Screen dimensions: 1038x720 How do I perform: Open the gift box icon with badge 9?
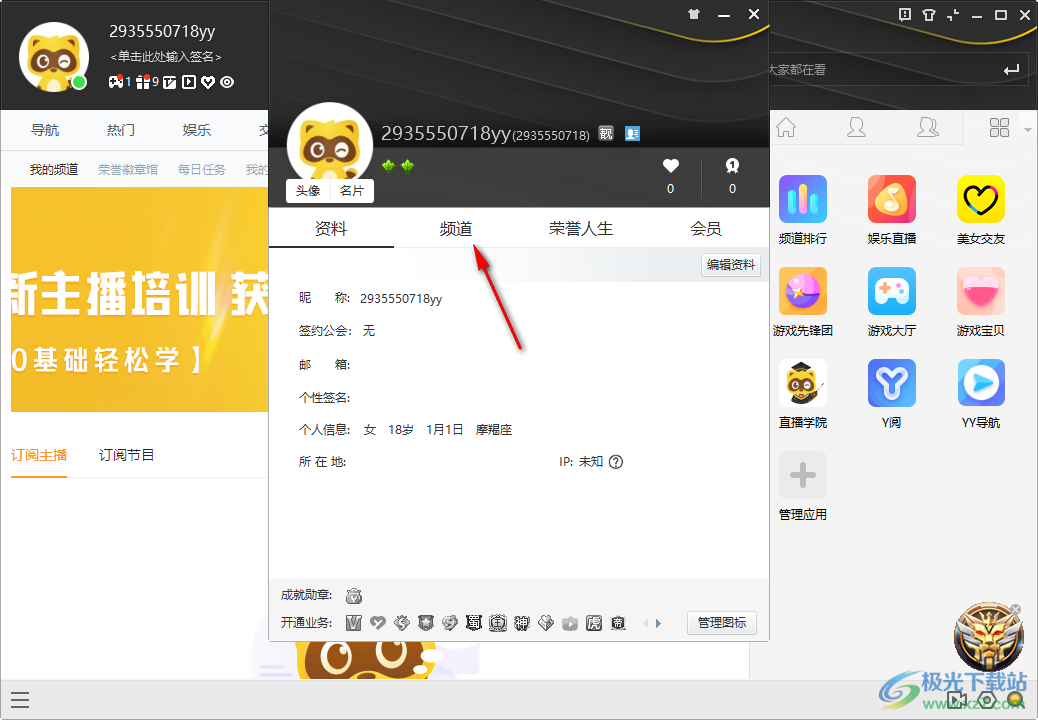click(x=143, y=82)
